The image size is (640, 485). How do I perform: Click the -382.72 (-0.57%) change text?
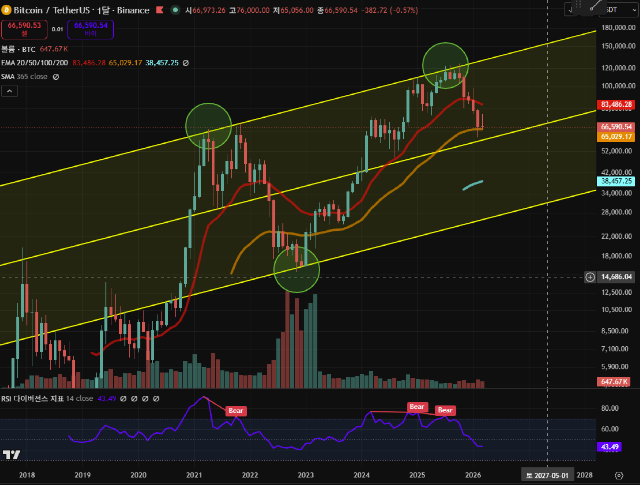(x=389, y=10)
